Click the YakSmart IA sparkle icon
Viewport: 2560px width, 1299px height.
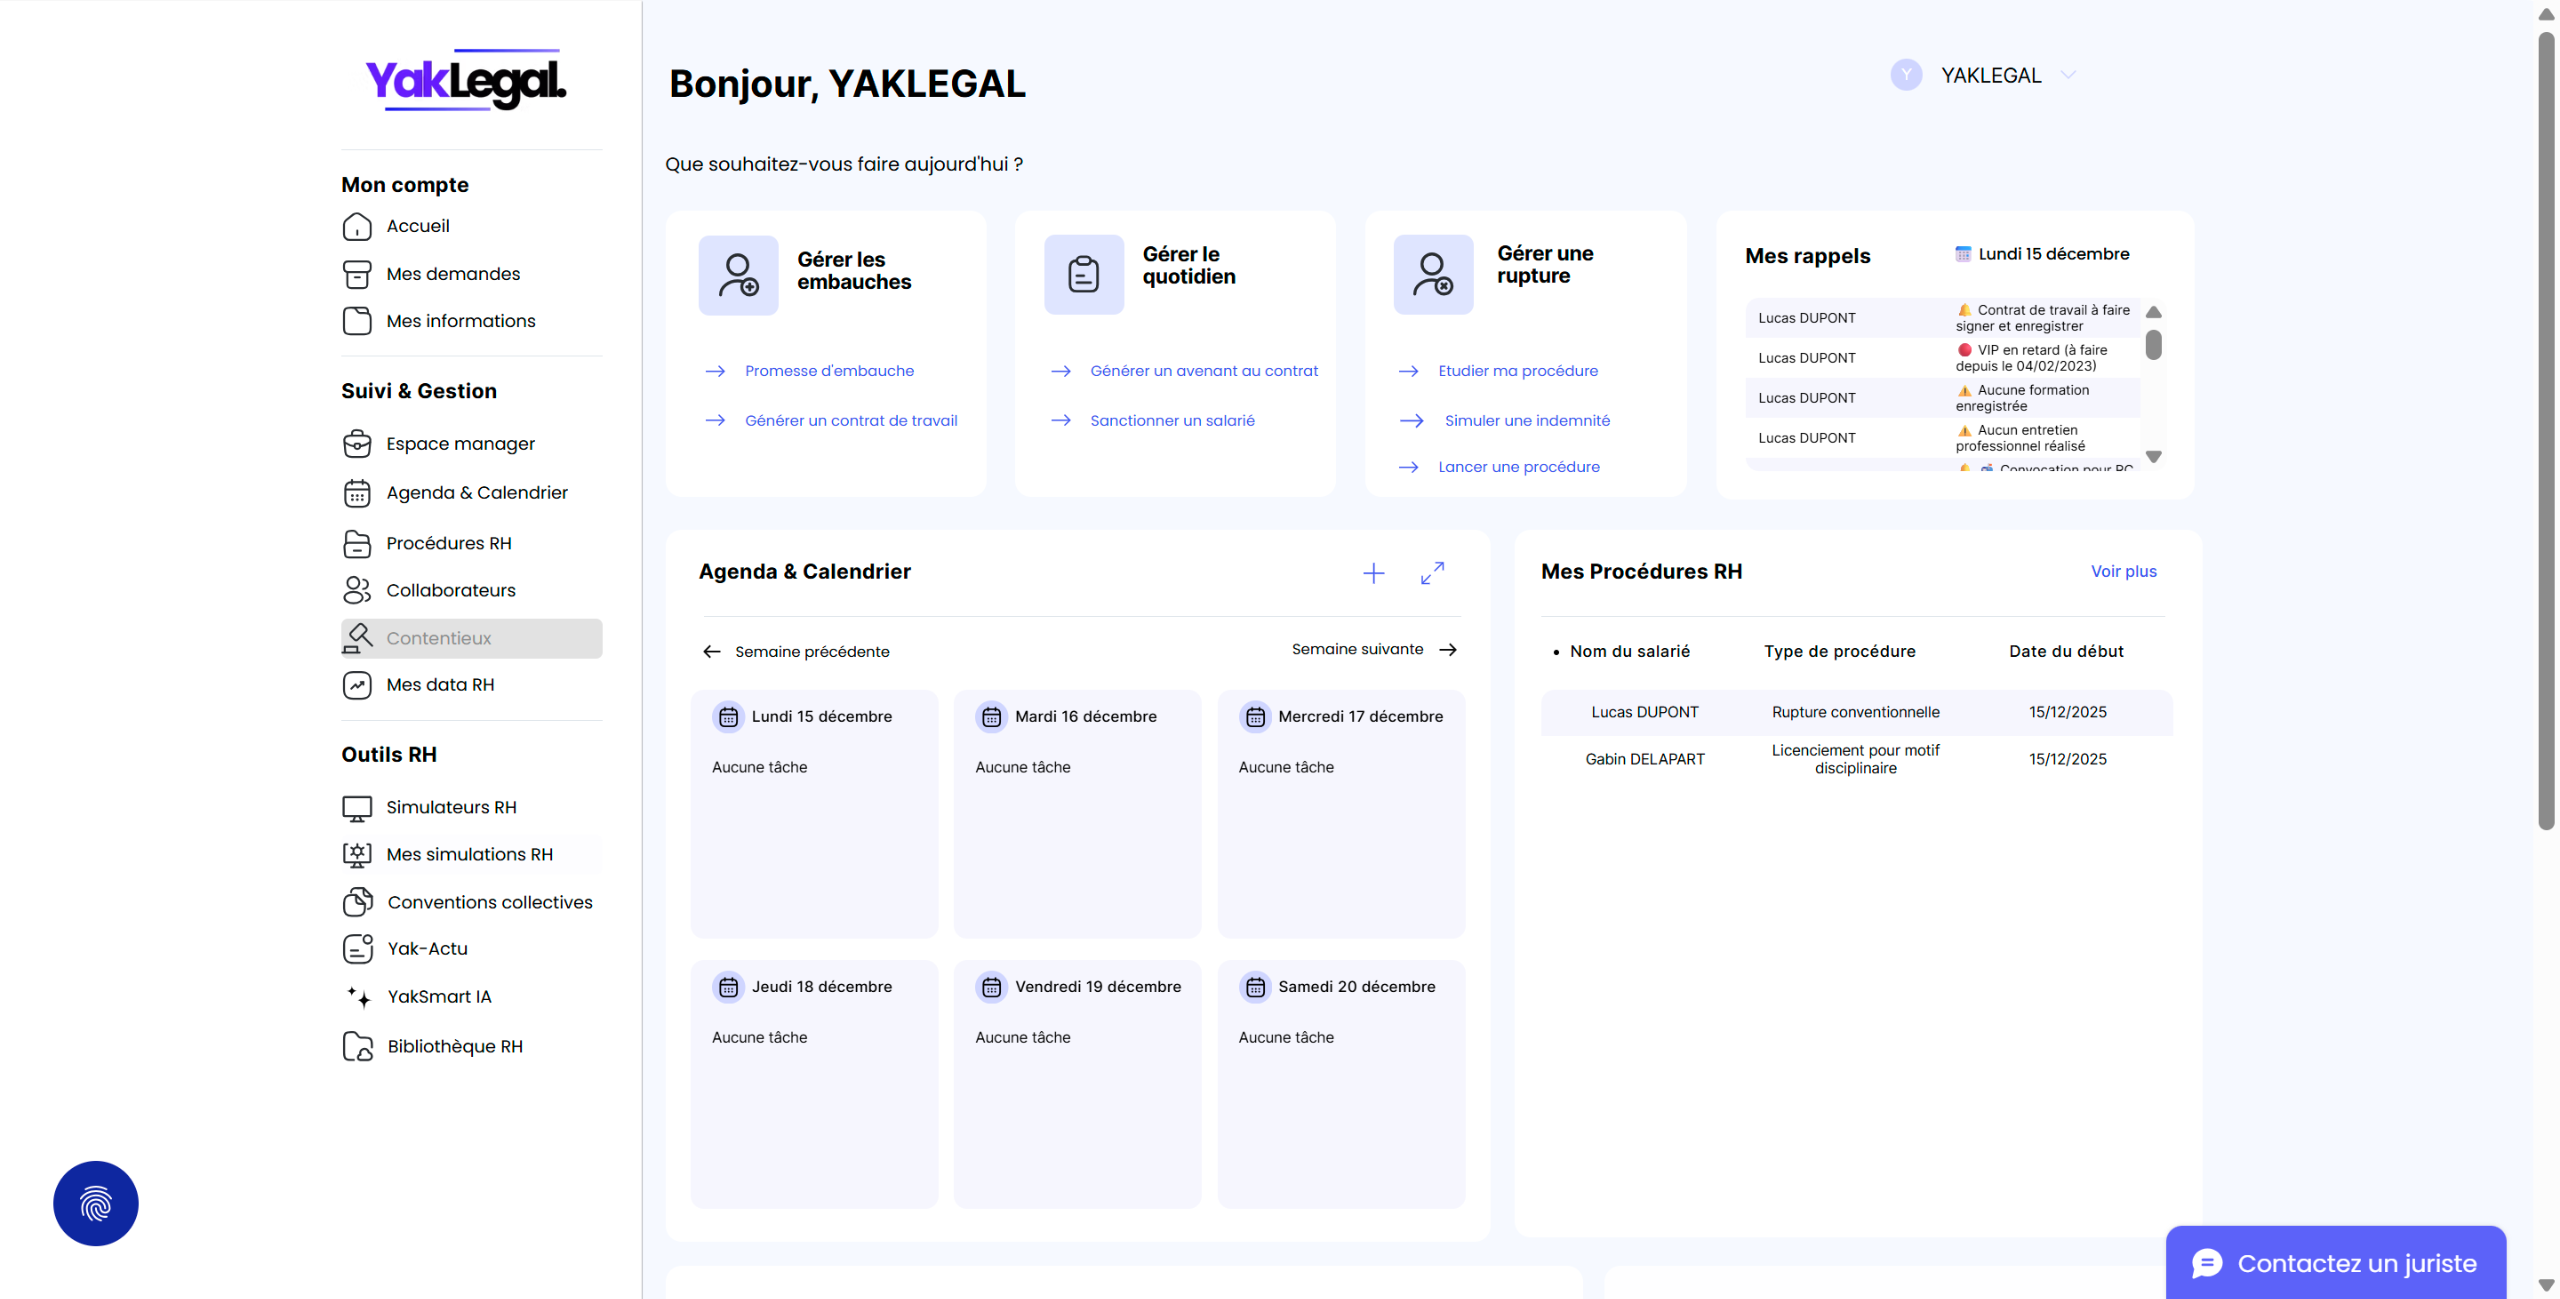358,997
